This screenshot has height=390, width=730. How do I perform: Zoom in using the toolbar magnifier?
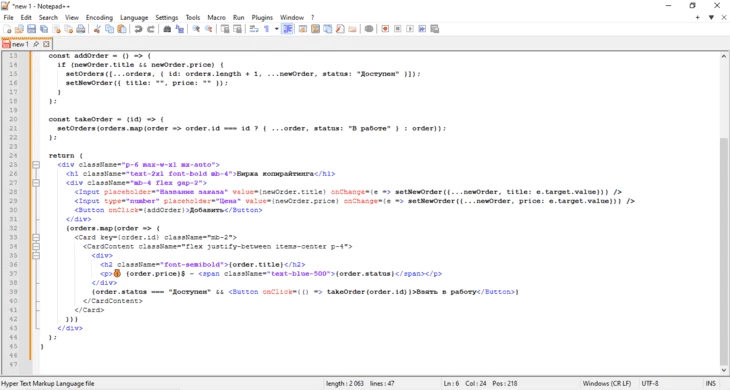pos(196,29)
